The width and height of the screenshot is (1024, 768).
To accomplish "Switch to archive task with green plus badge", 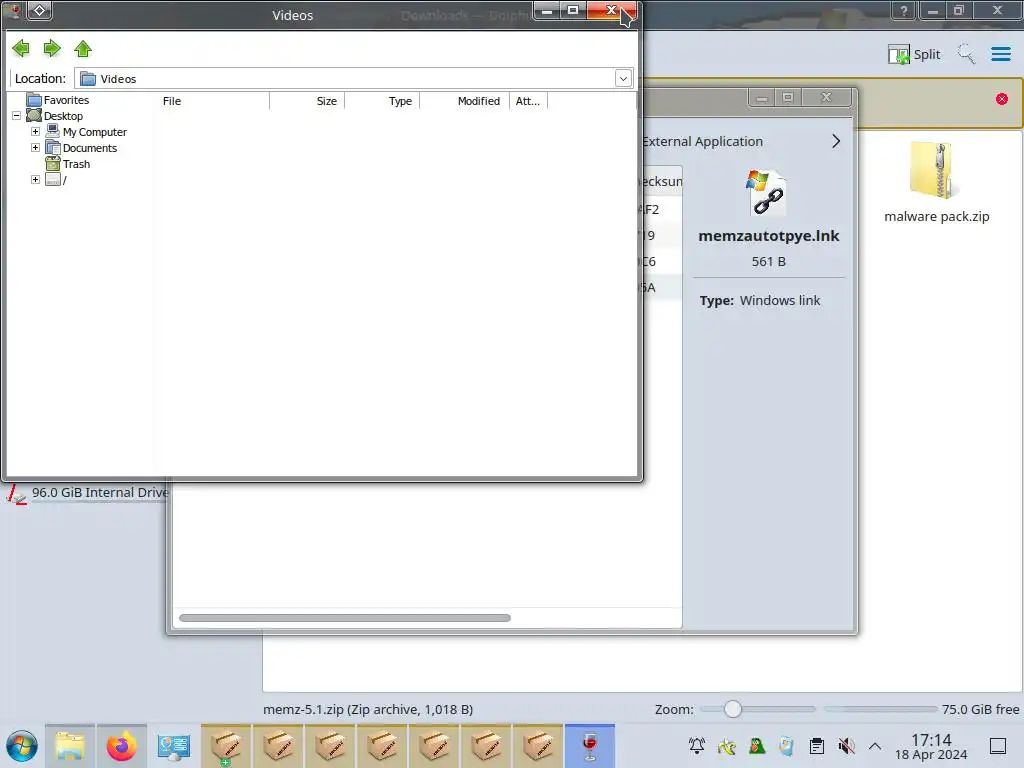I will coord(226,746).
